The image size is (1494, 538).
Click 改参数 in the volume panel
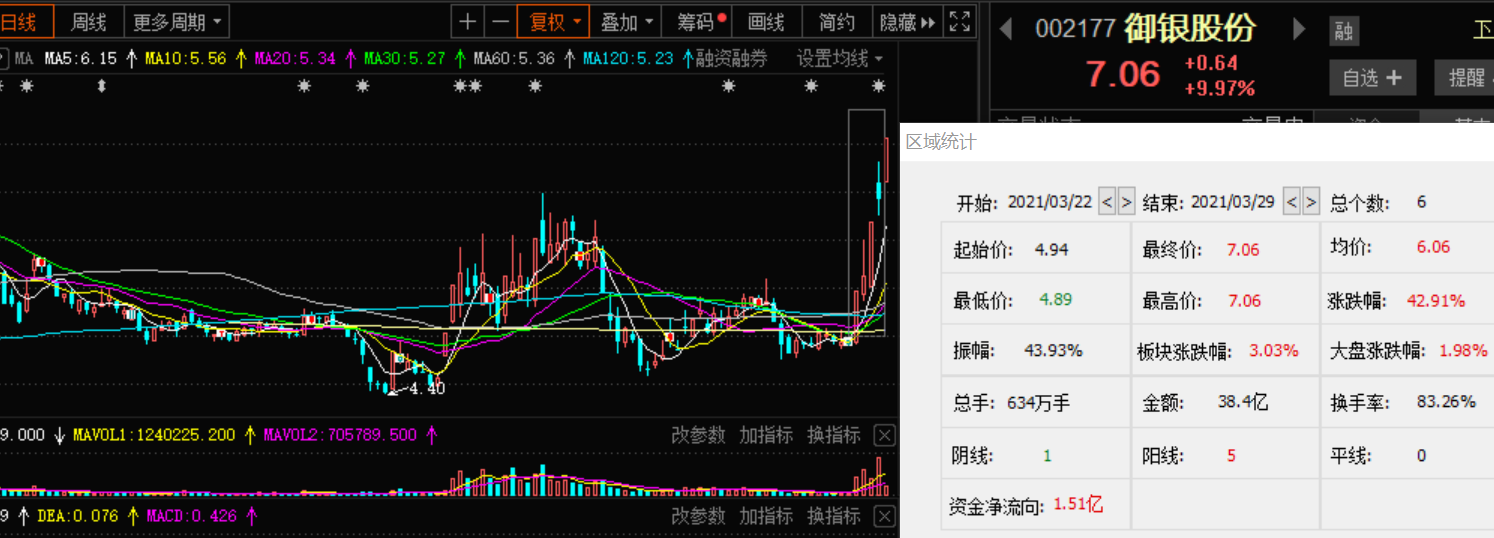[698, 435]
